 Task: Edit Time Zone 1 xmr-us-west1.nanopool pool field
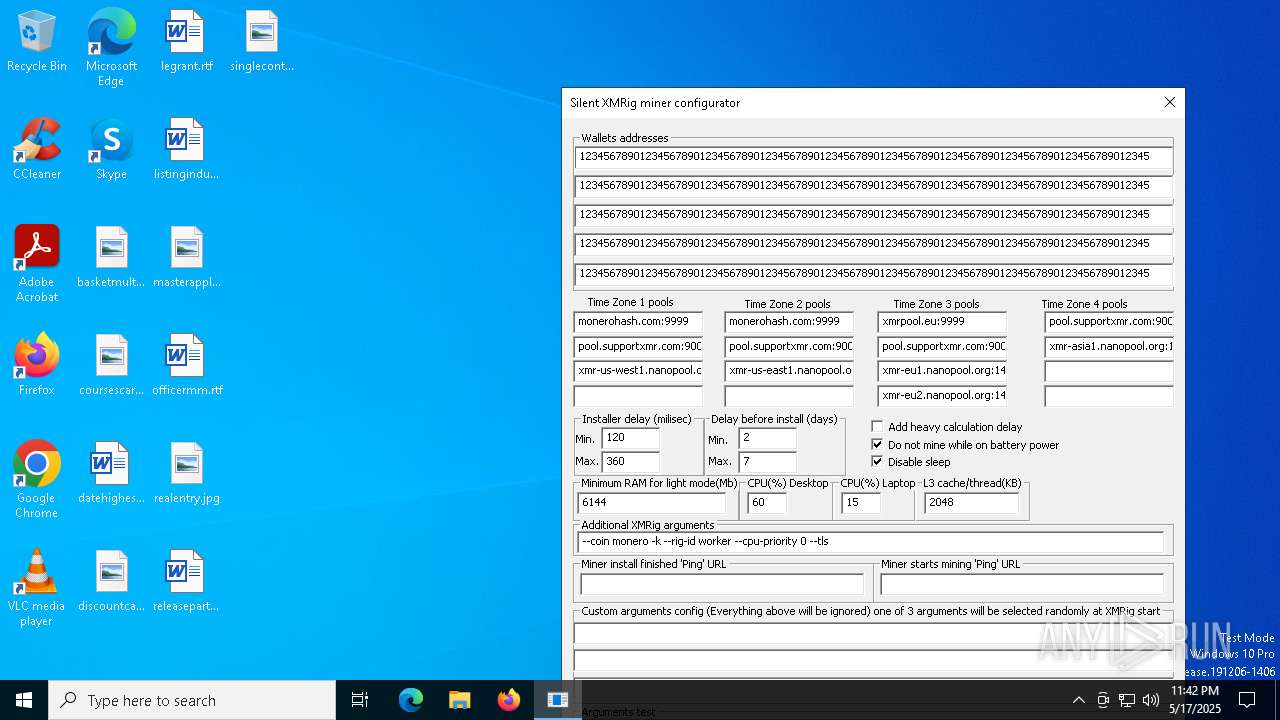pos(638,371)
